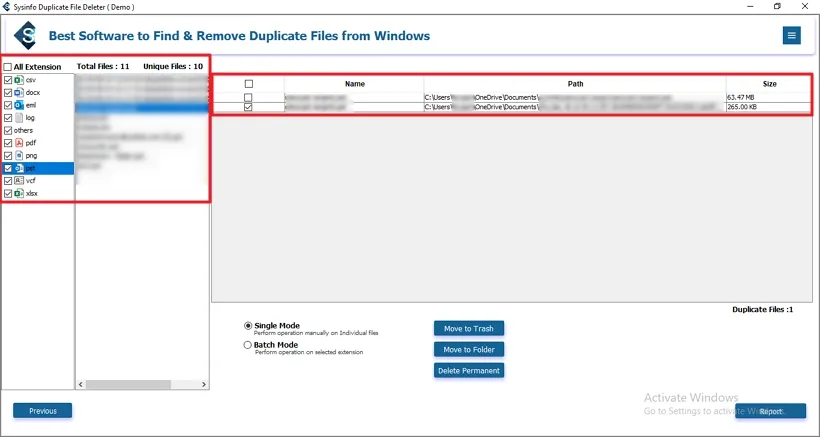Select Batch Mode radio button
The width and height of the screenshot is (820, 437).
pyautogui.click(x=248, y=345)
